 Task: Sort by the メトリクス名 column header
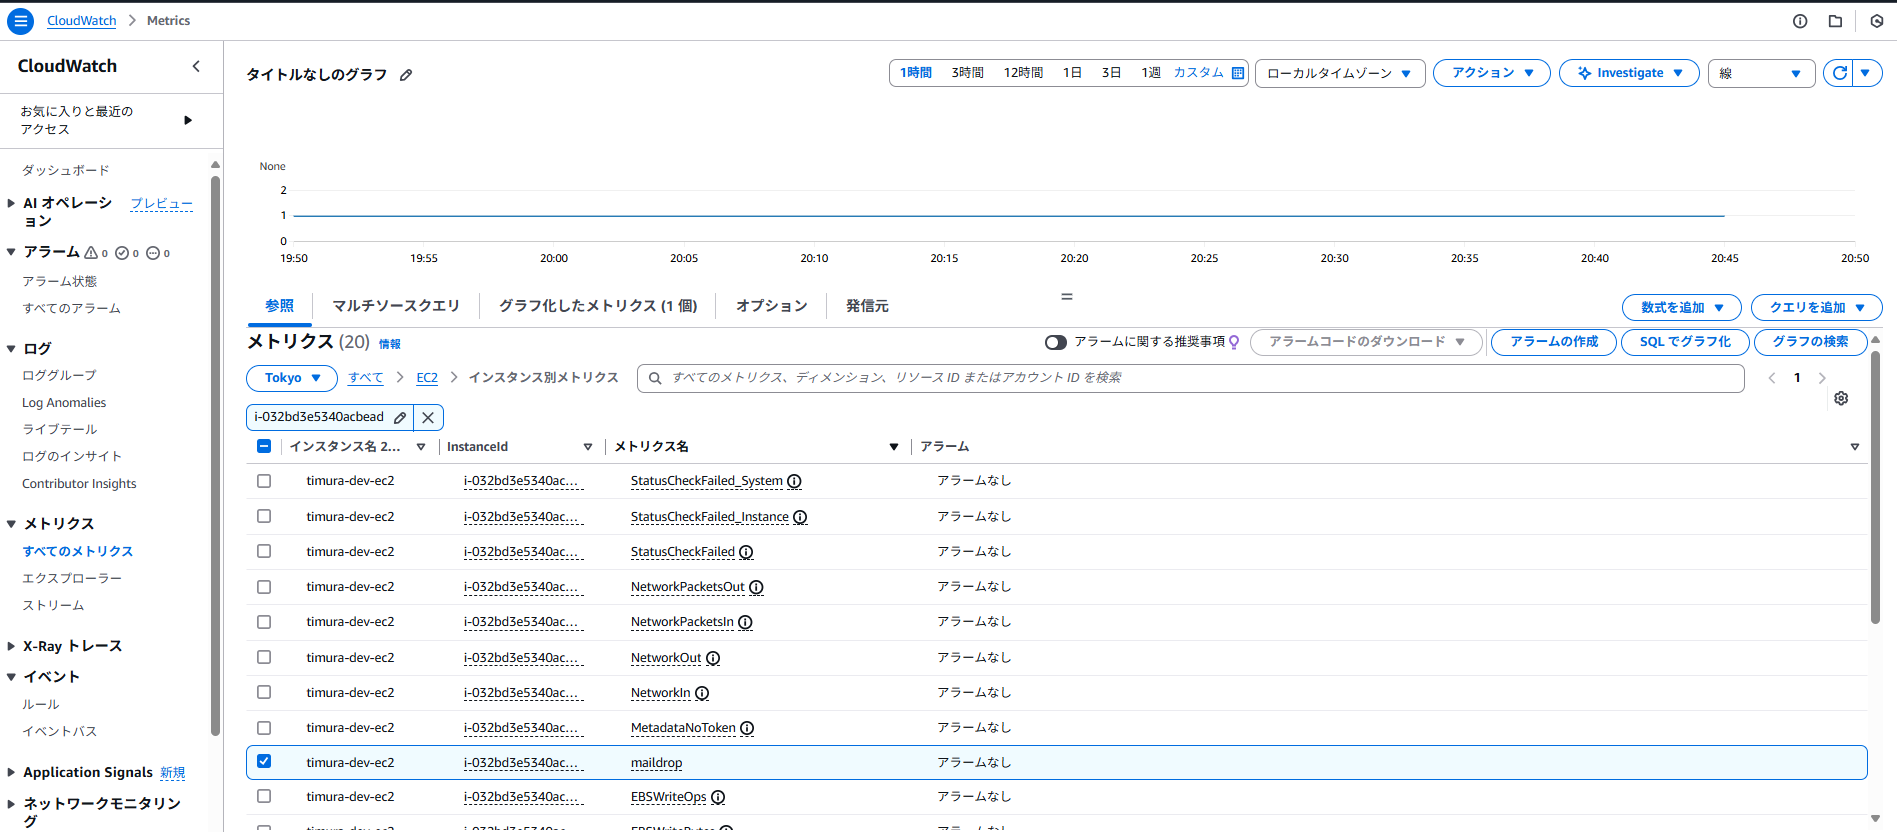[651, 447]
